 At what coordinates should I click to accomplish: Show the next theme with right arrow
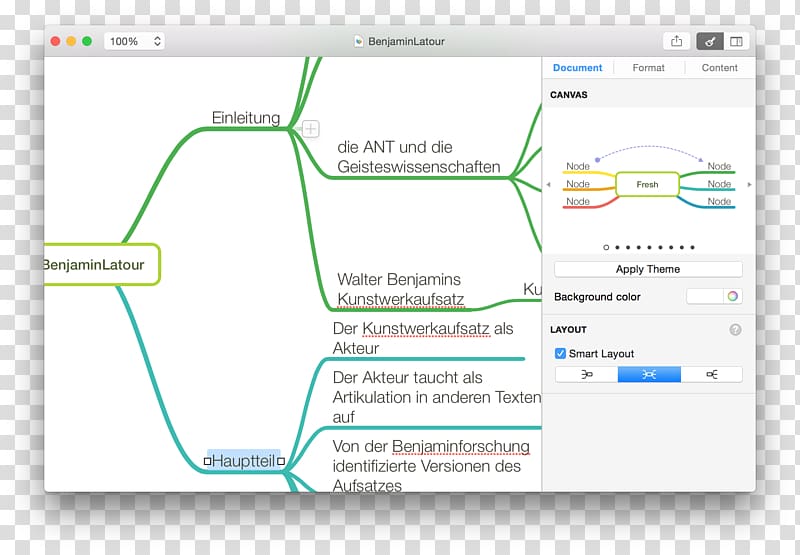click(749, 185)
